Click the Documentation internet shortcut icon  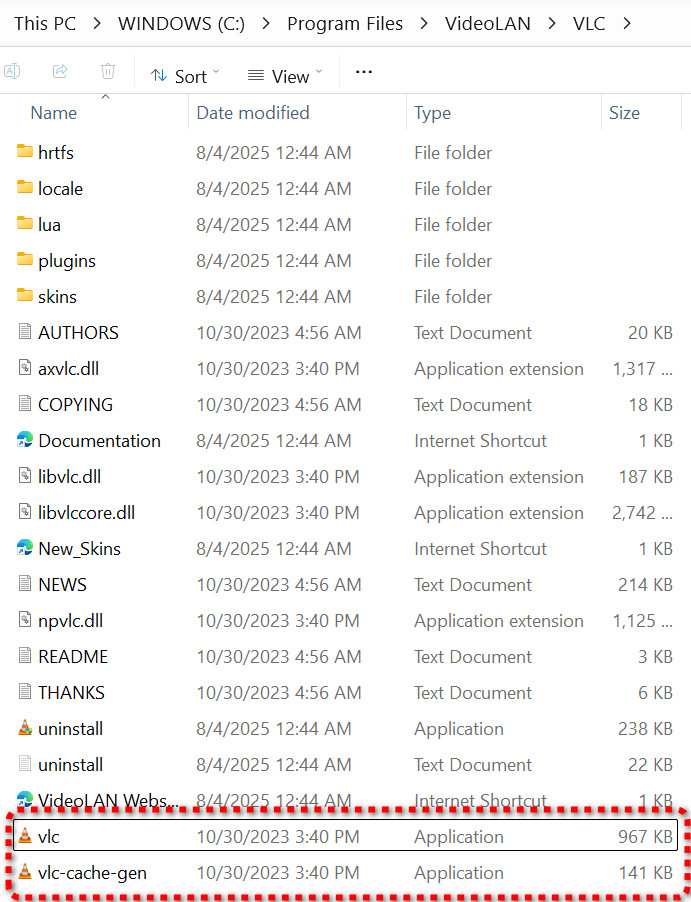pos(25,440)
